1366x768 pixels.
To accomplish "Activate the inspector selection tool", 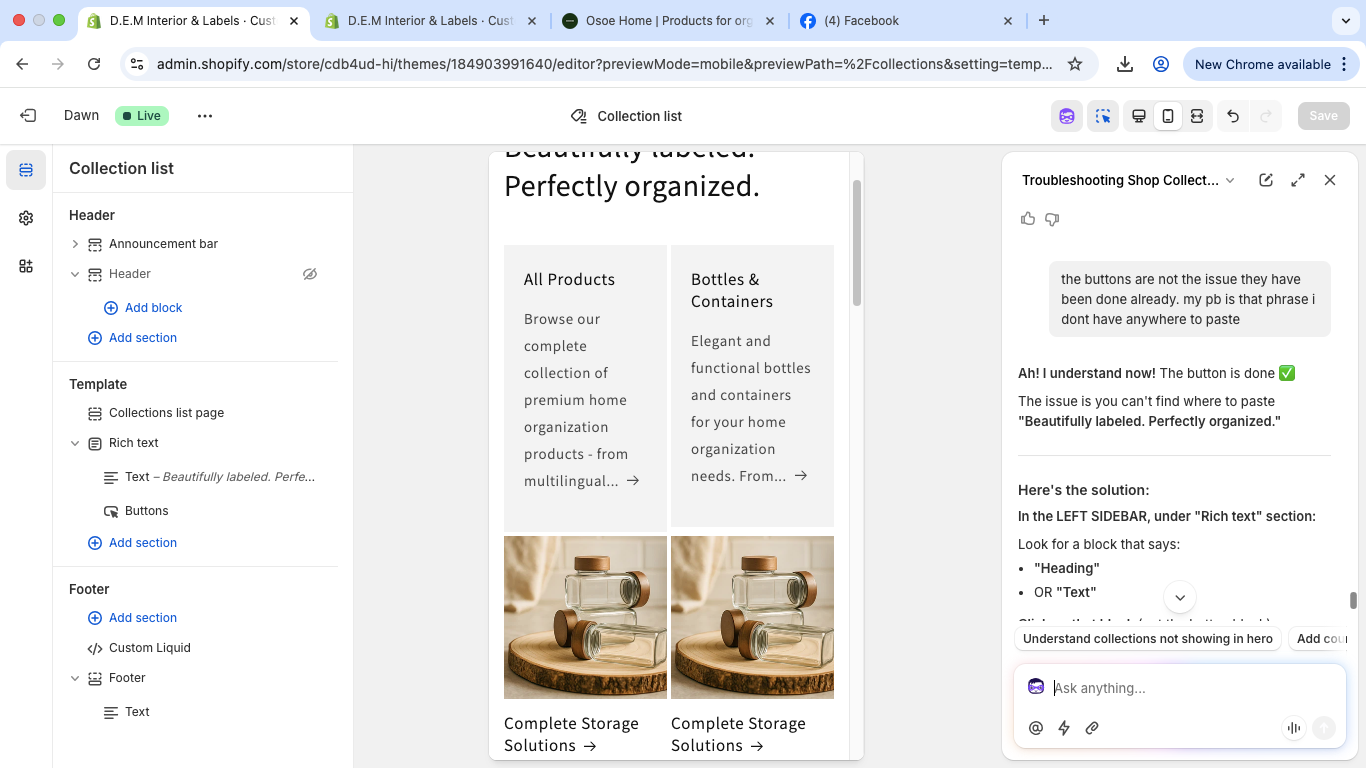I will 1103,116.
